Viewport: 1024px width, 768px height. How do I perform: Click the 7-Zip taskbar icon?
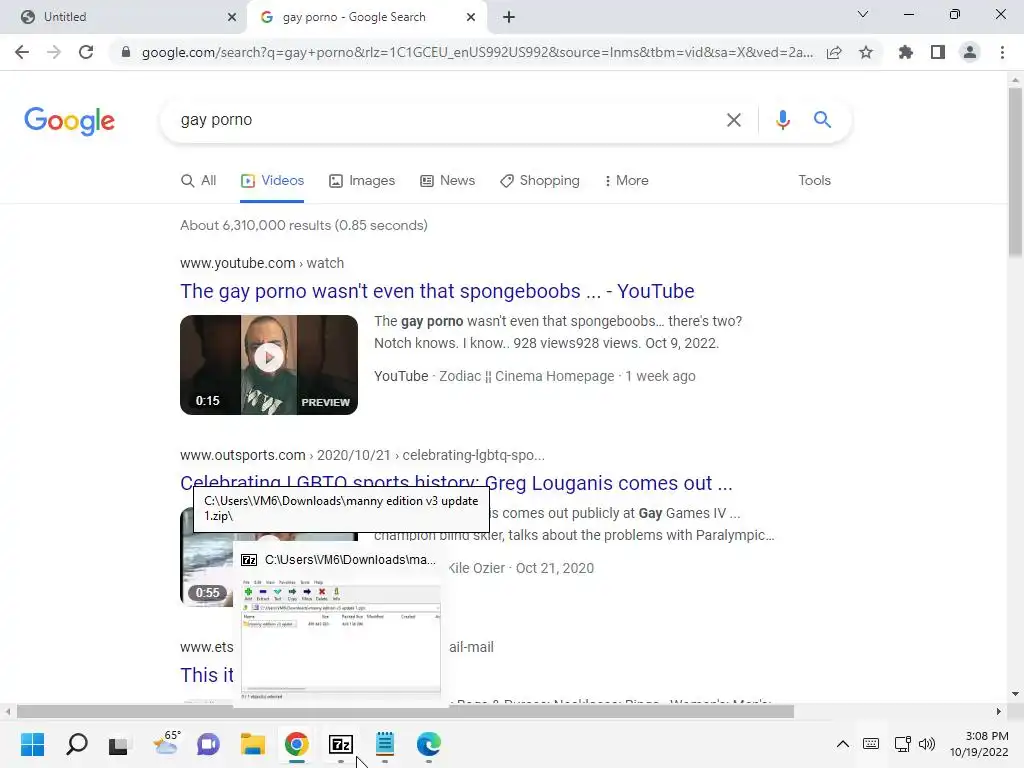[x=341, y=744]
